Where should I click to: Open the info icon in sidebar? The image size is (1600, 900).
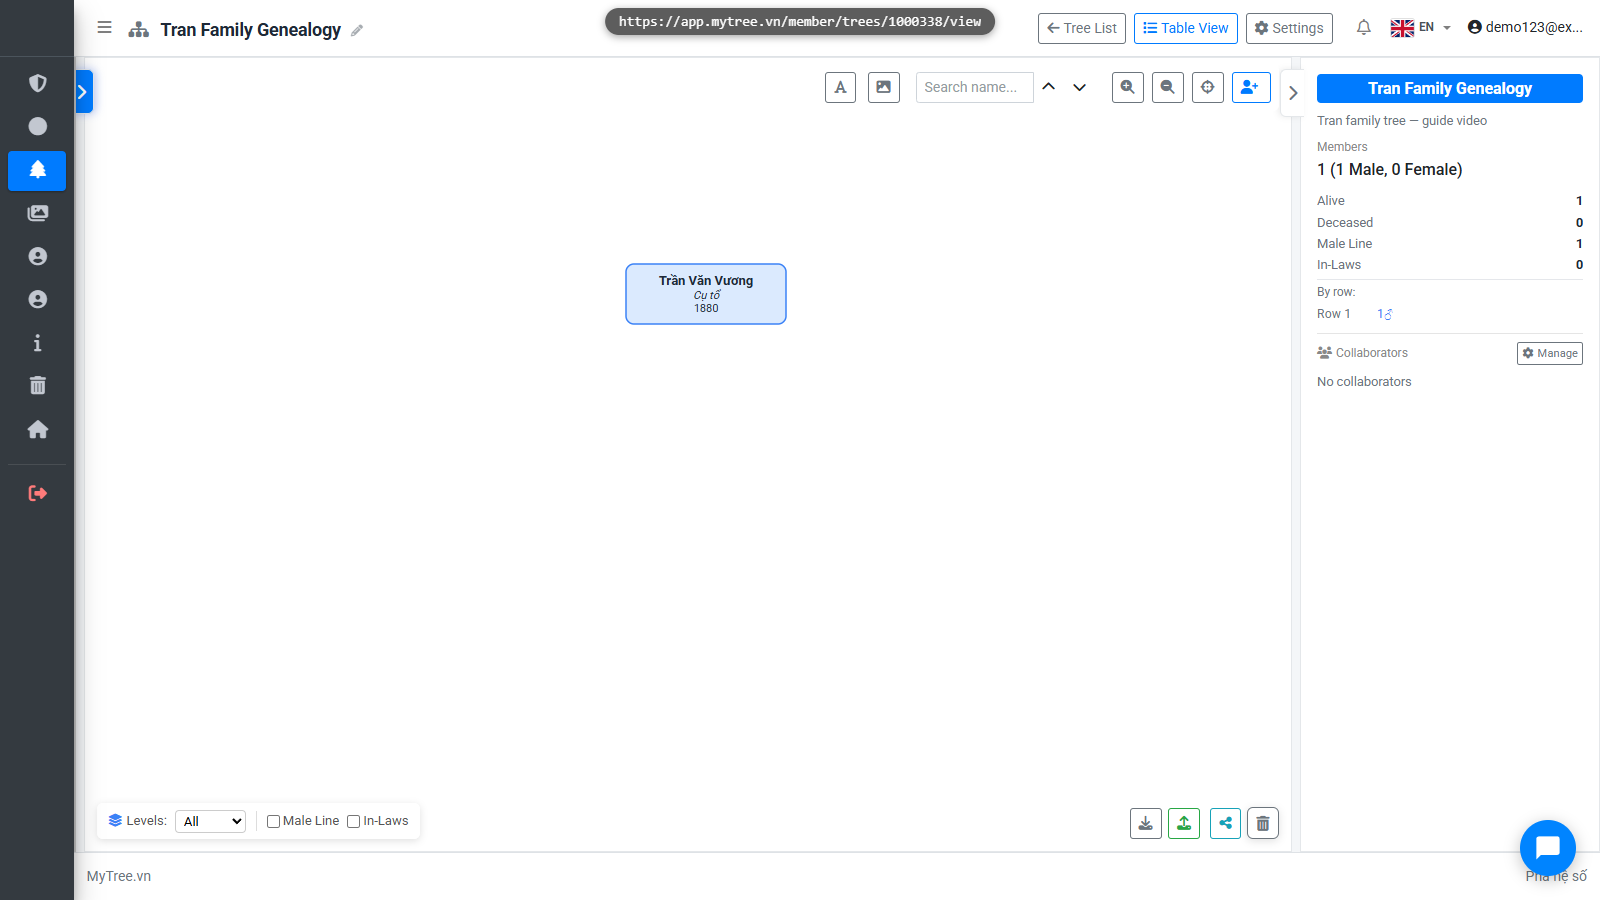(38, 343)
